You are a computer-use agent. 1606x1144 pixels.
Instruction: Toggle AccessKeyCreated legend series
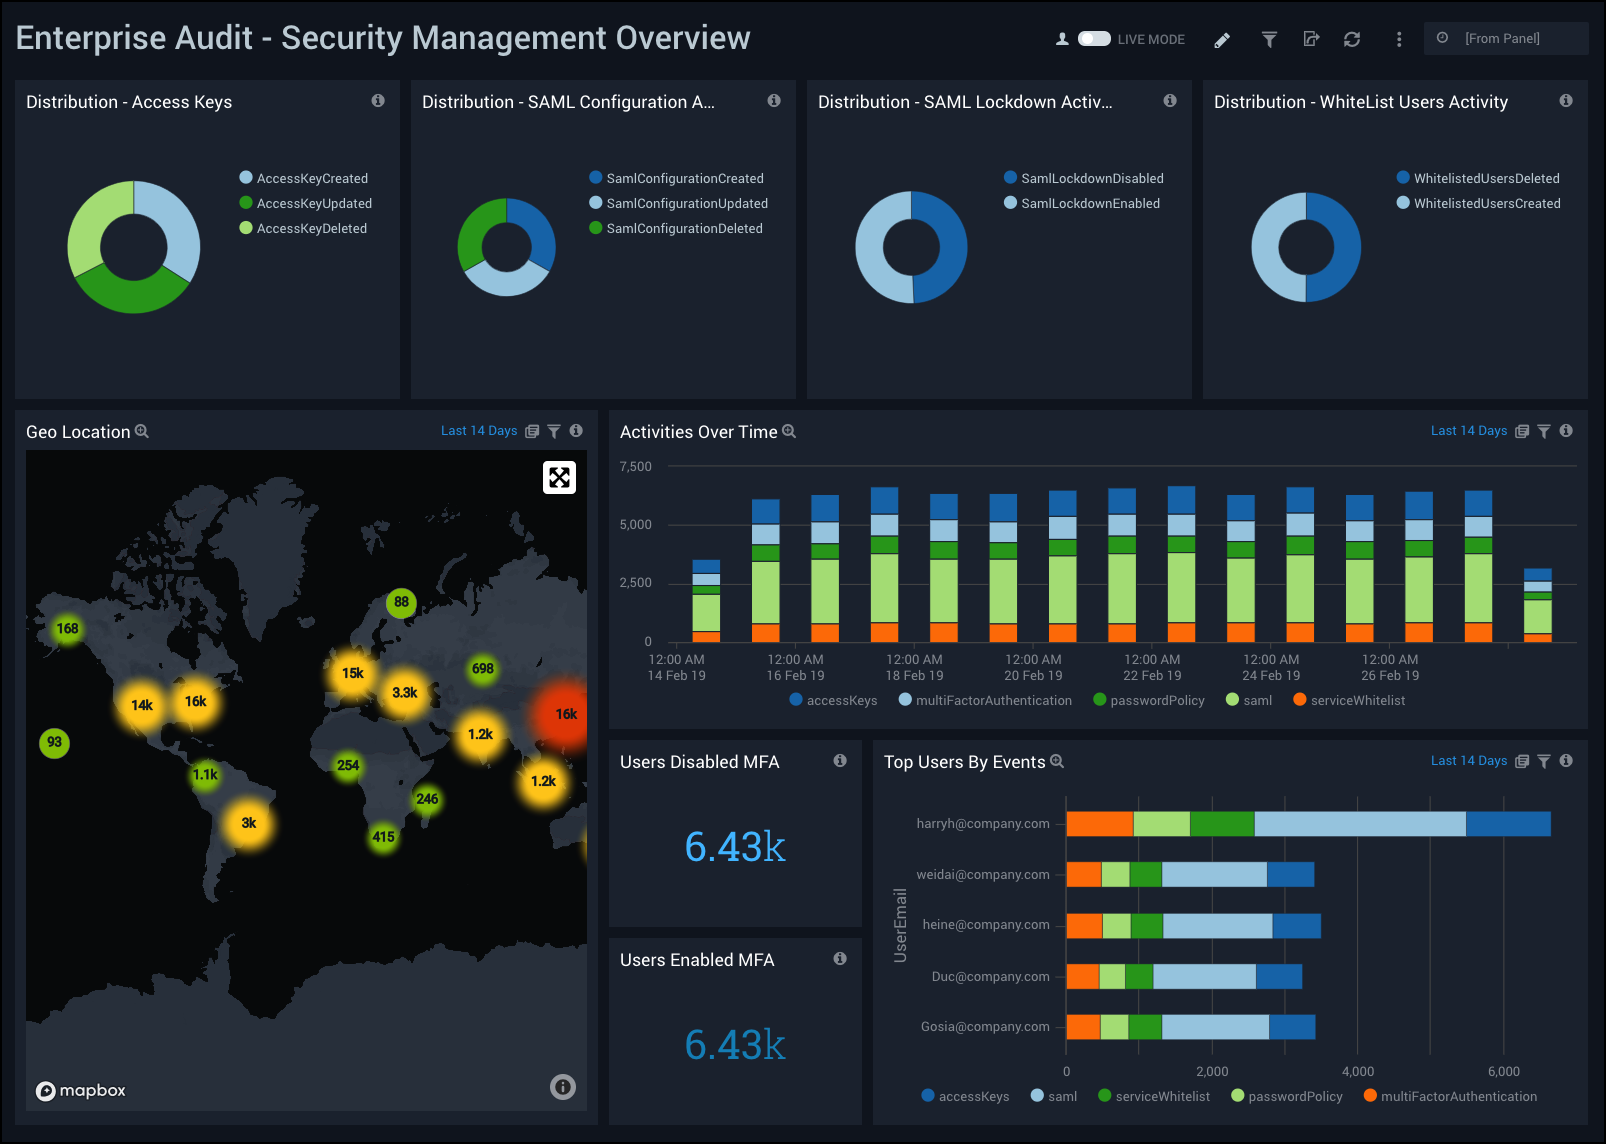311,179
